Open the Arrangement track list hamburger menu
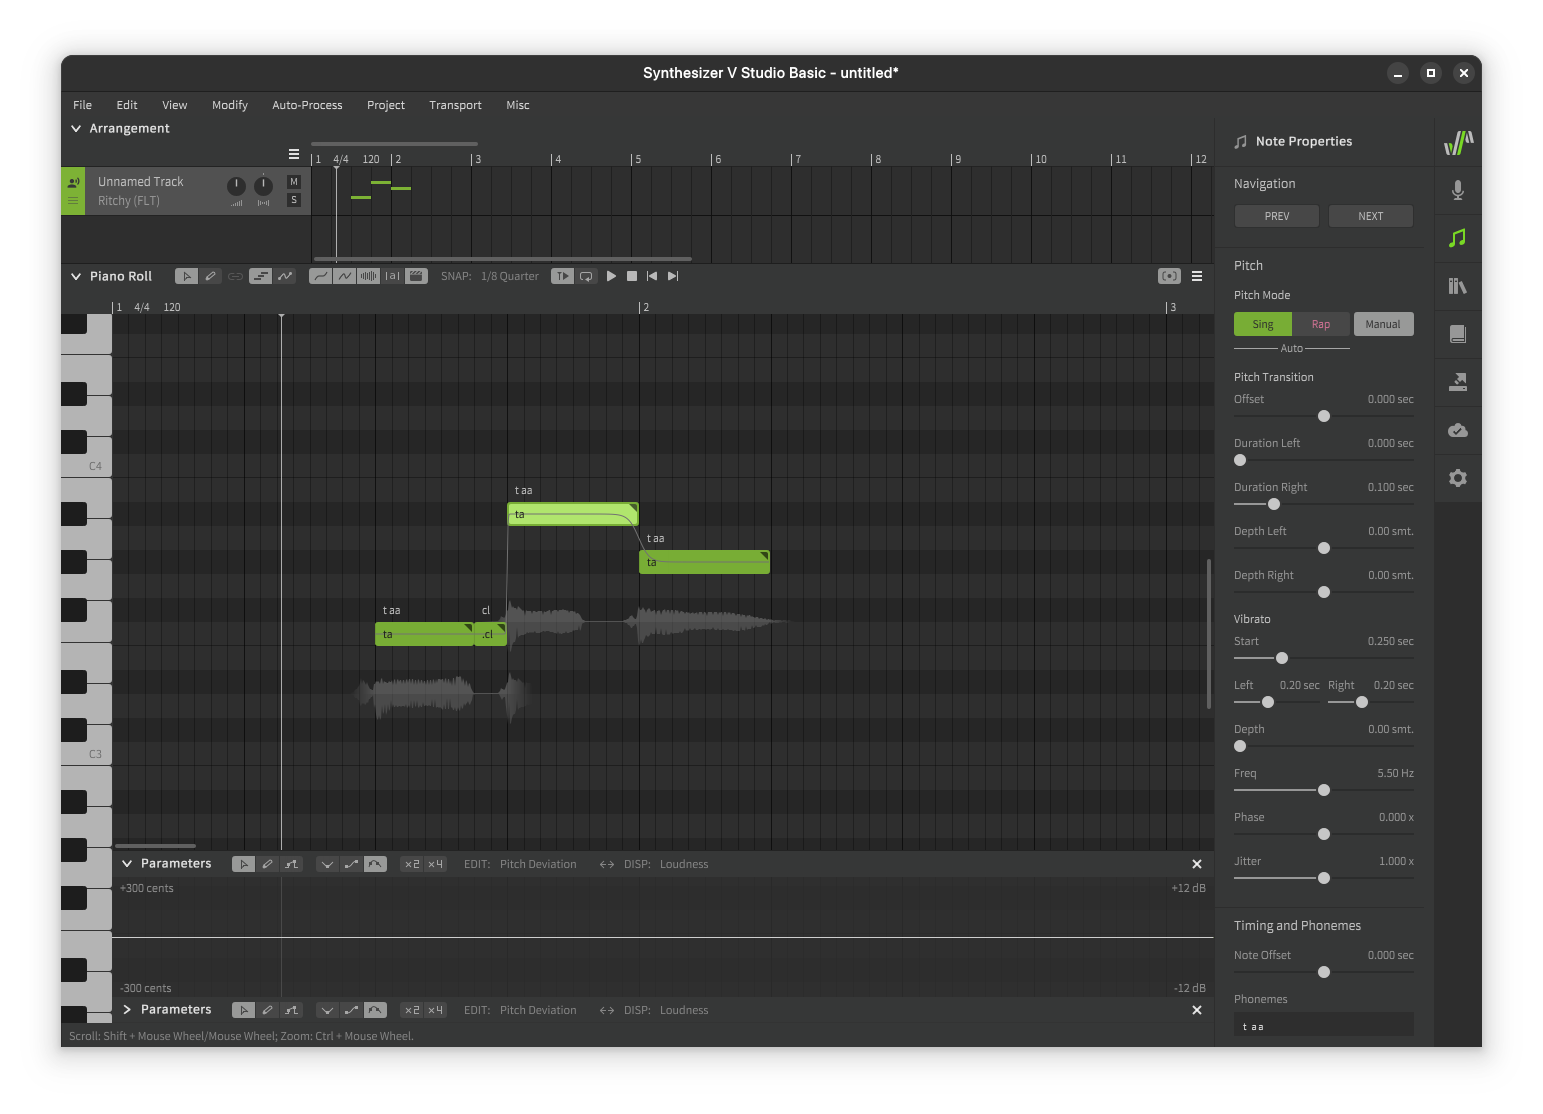The image size is (1543, 1114). pos(294,154)
